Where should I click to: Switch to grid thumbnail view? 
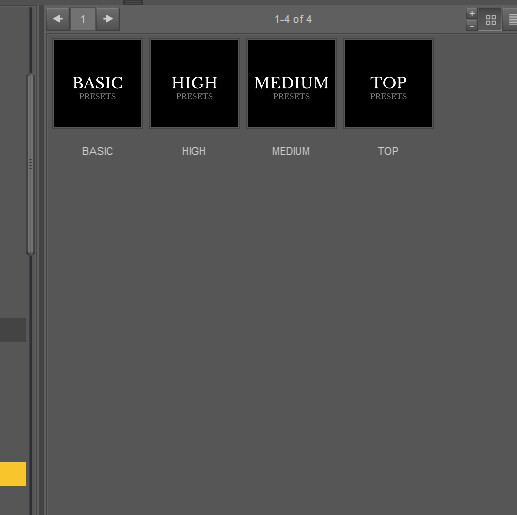pos(490,20)
